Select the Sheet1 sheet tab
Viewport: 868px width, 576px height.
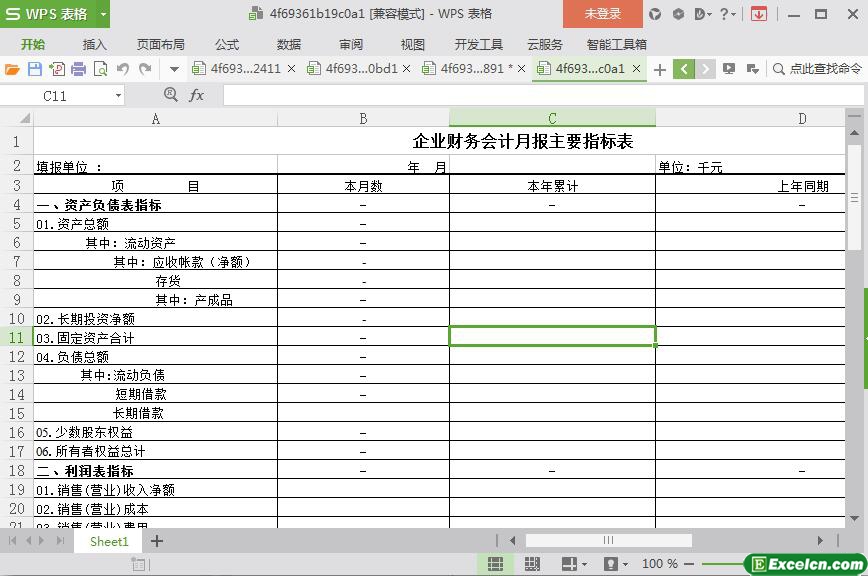coord(108,541)
